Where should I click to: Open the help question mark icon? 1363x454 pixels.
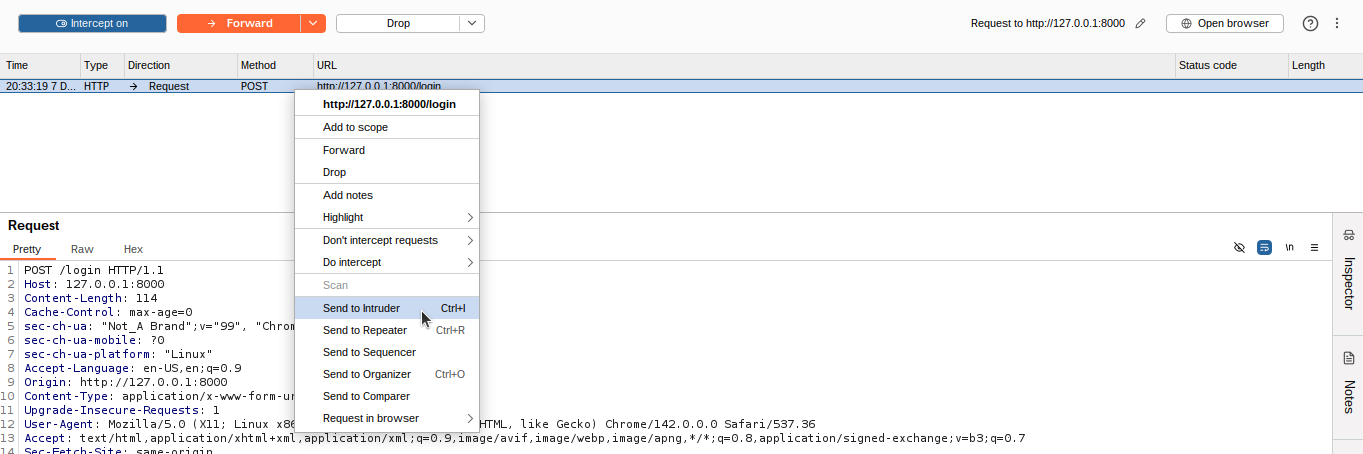click(x=1310, y=23)
